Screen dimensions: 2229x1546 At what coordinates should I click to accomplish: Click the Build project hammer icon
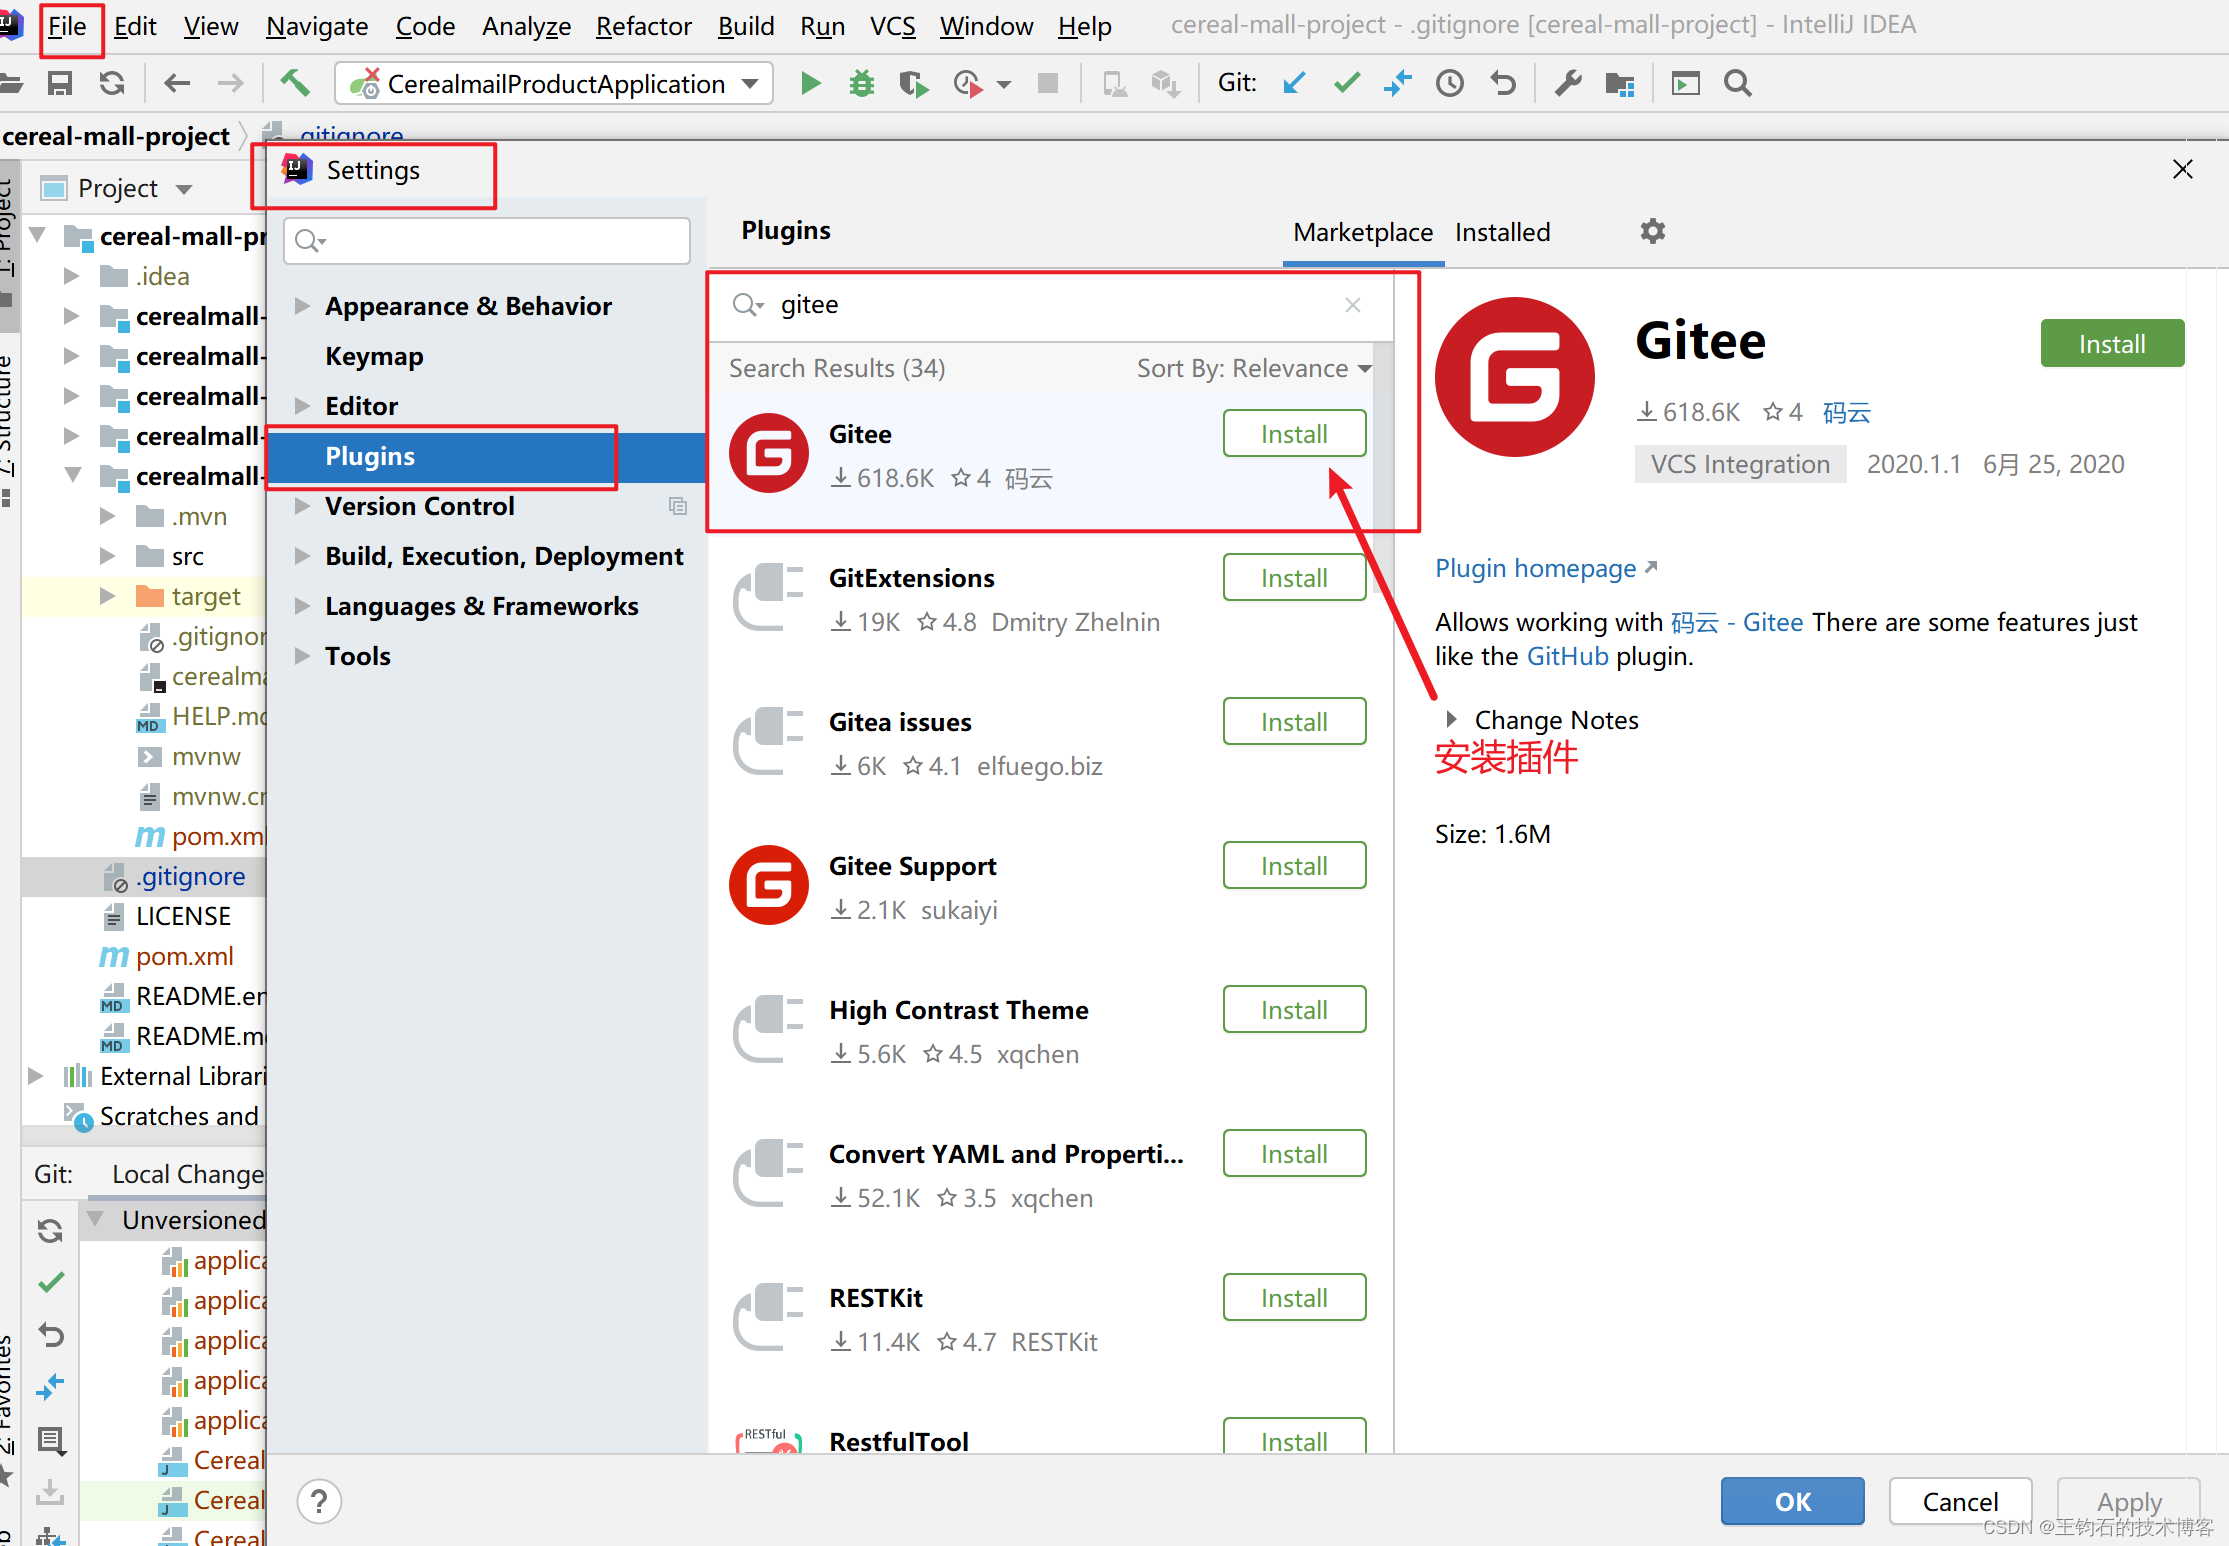(295, 84)
